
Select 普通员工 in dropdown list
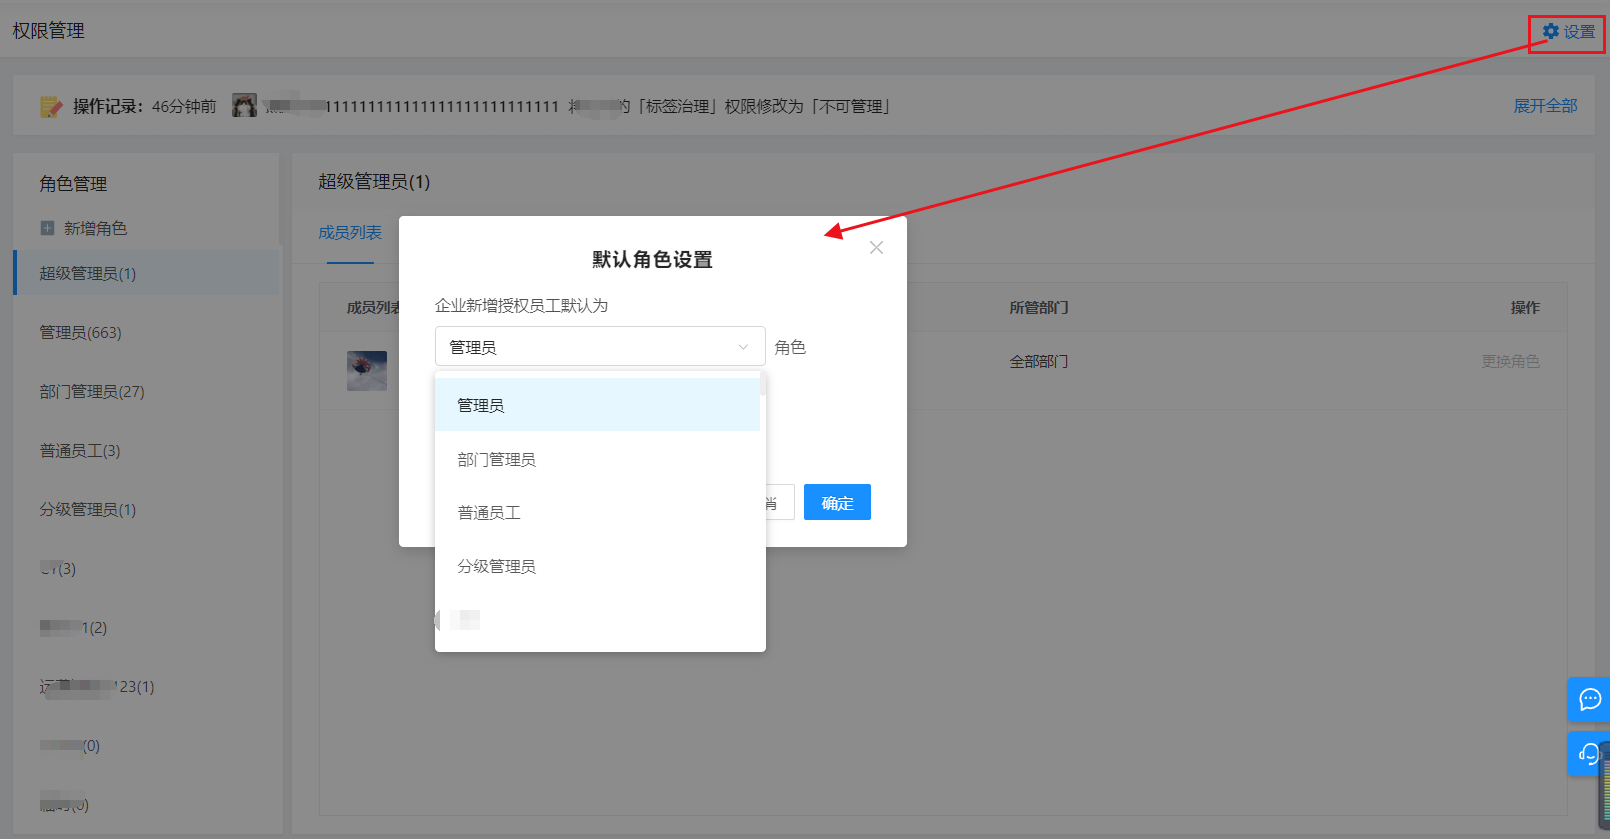pos(597,512)
